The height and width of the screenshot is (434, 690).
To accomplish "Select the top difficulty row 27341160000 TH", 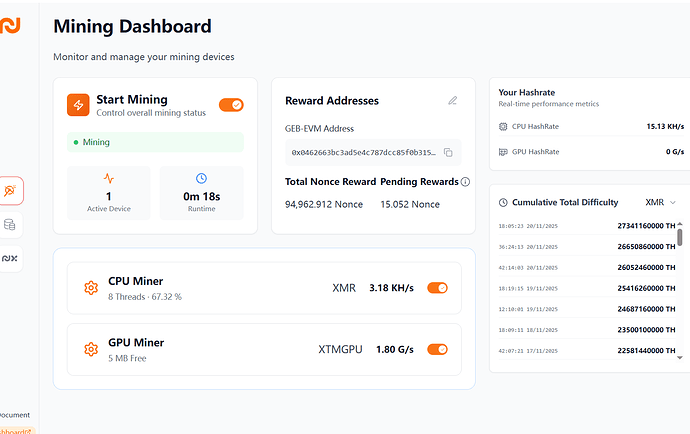I will (x=585, y=227).
